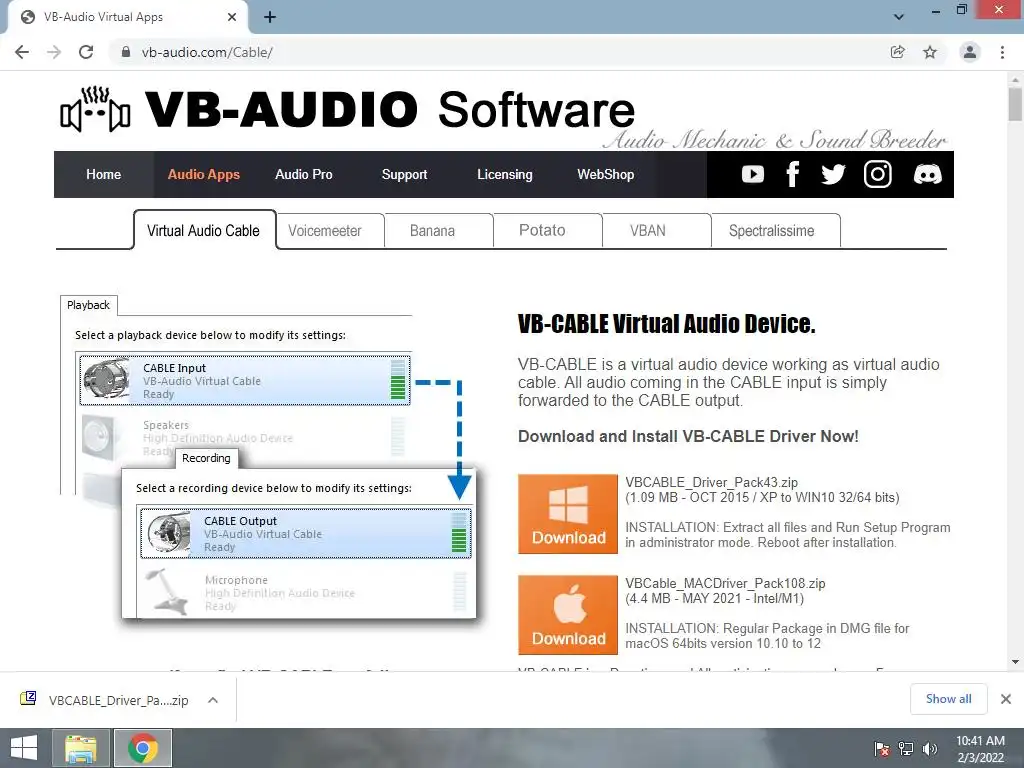Click the page scrollbar down arrow
Screen dimensions: 1024x768
(1015, 662)
